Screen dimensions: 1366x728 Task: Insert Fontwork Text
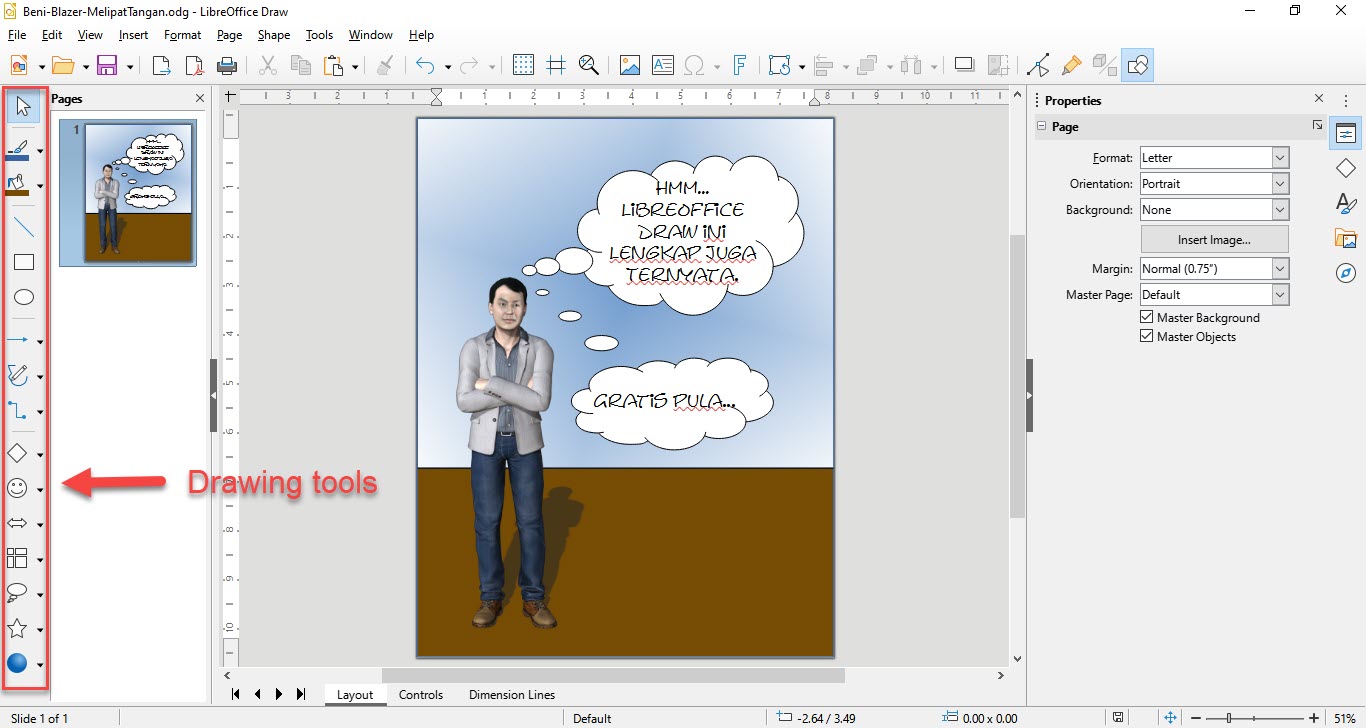tap(740, 66)
